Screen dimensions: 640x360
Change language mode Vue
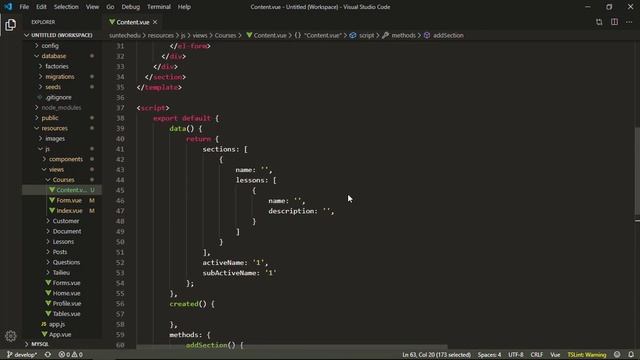click(x=555, y=355)
